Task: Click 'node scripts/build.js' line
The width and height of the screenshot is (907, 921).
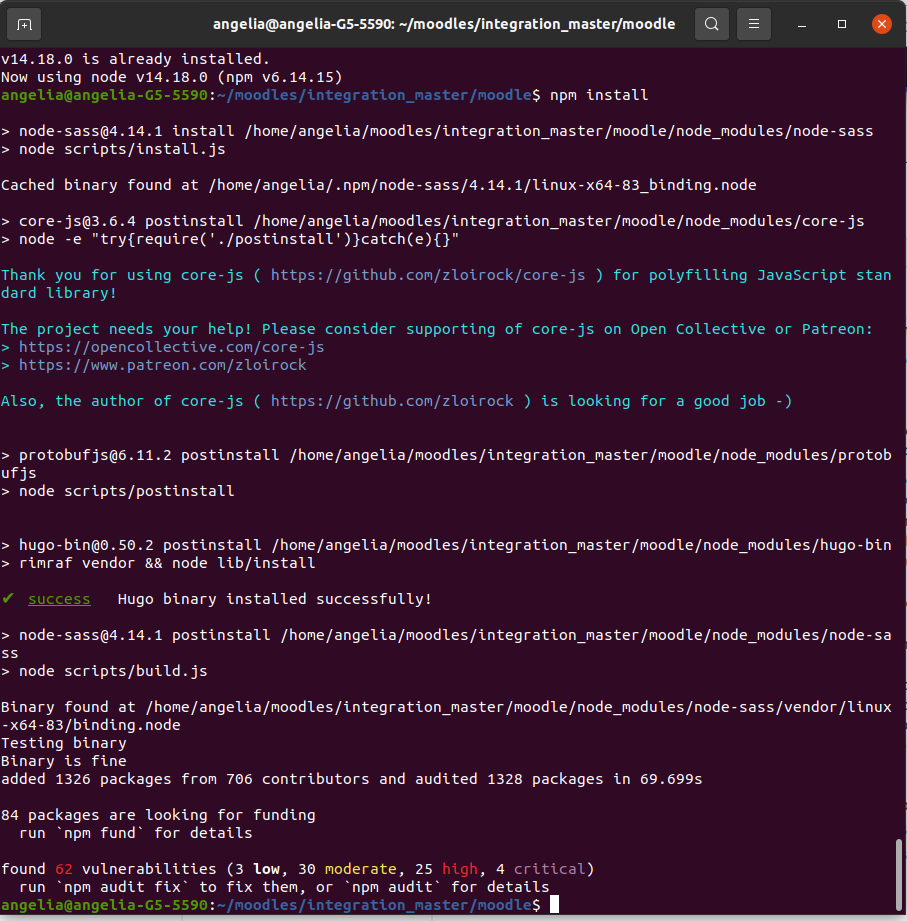Action: pos(104,671)
